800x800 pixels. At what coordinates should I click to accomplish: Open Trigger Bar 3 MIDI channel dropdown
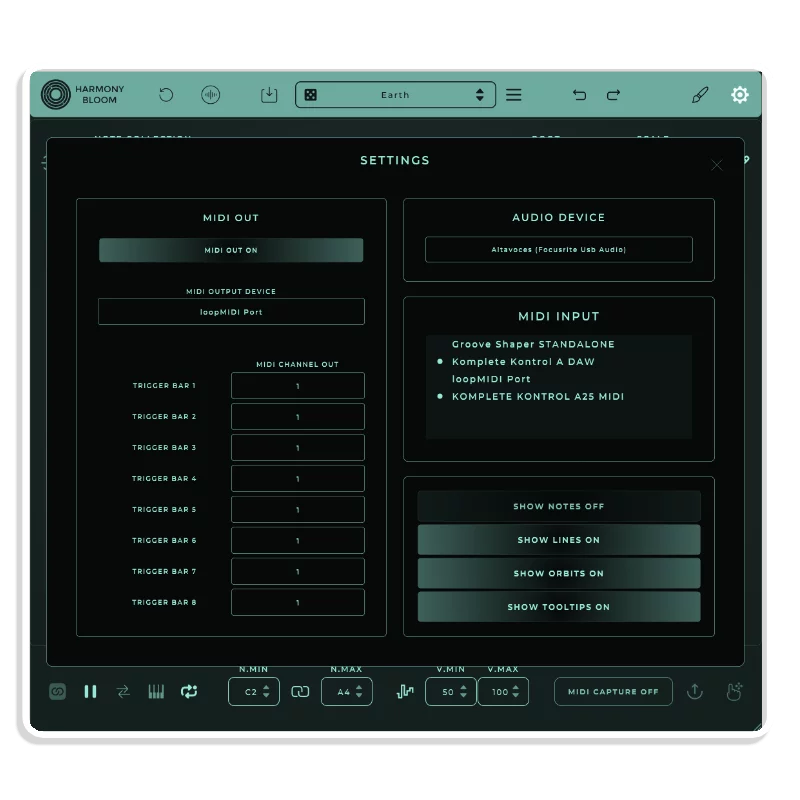click(x=297, y=447)
